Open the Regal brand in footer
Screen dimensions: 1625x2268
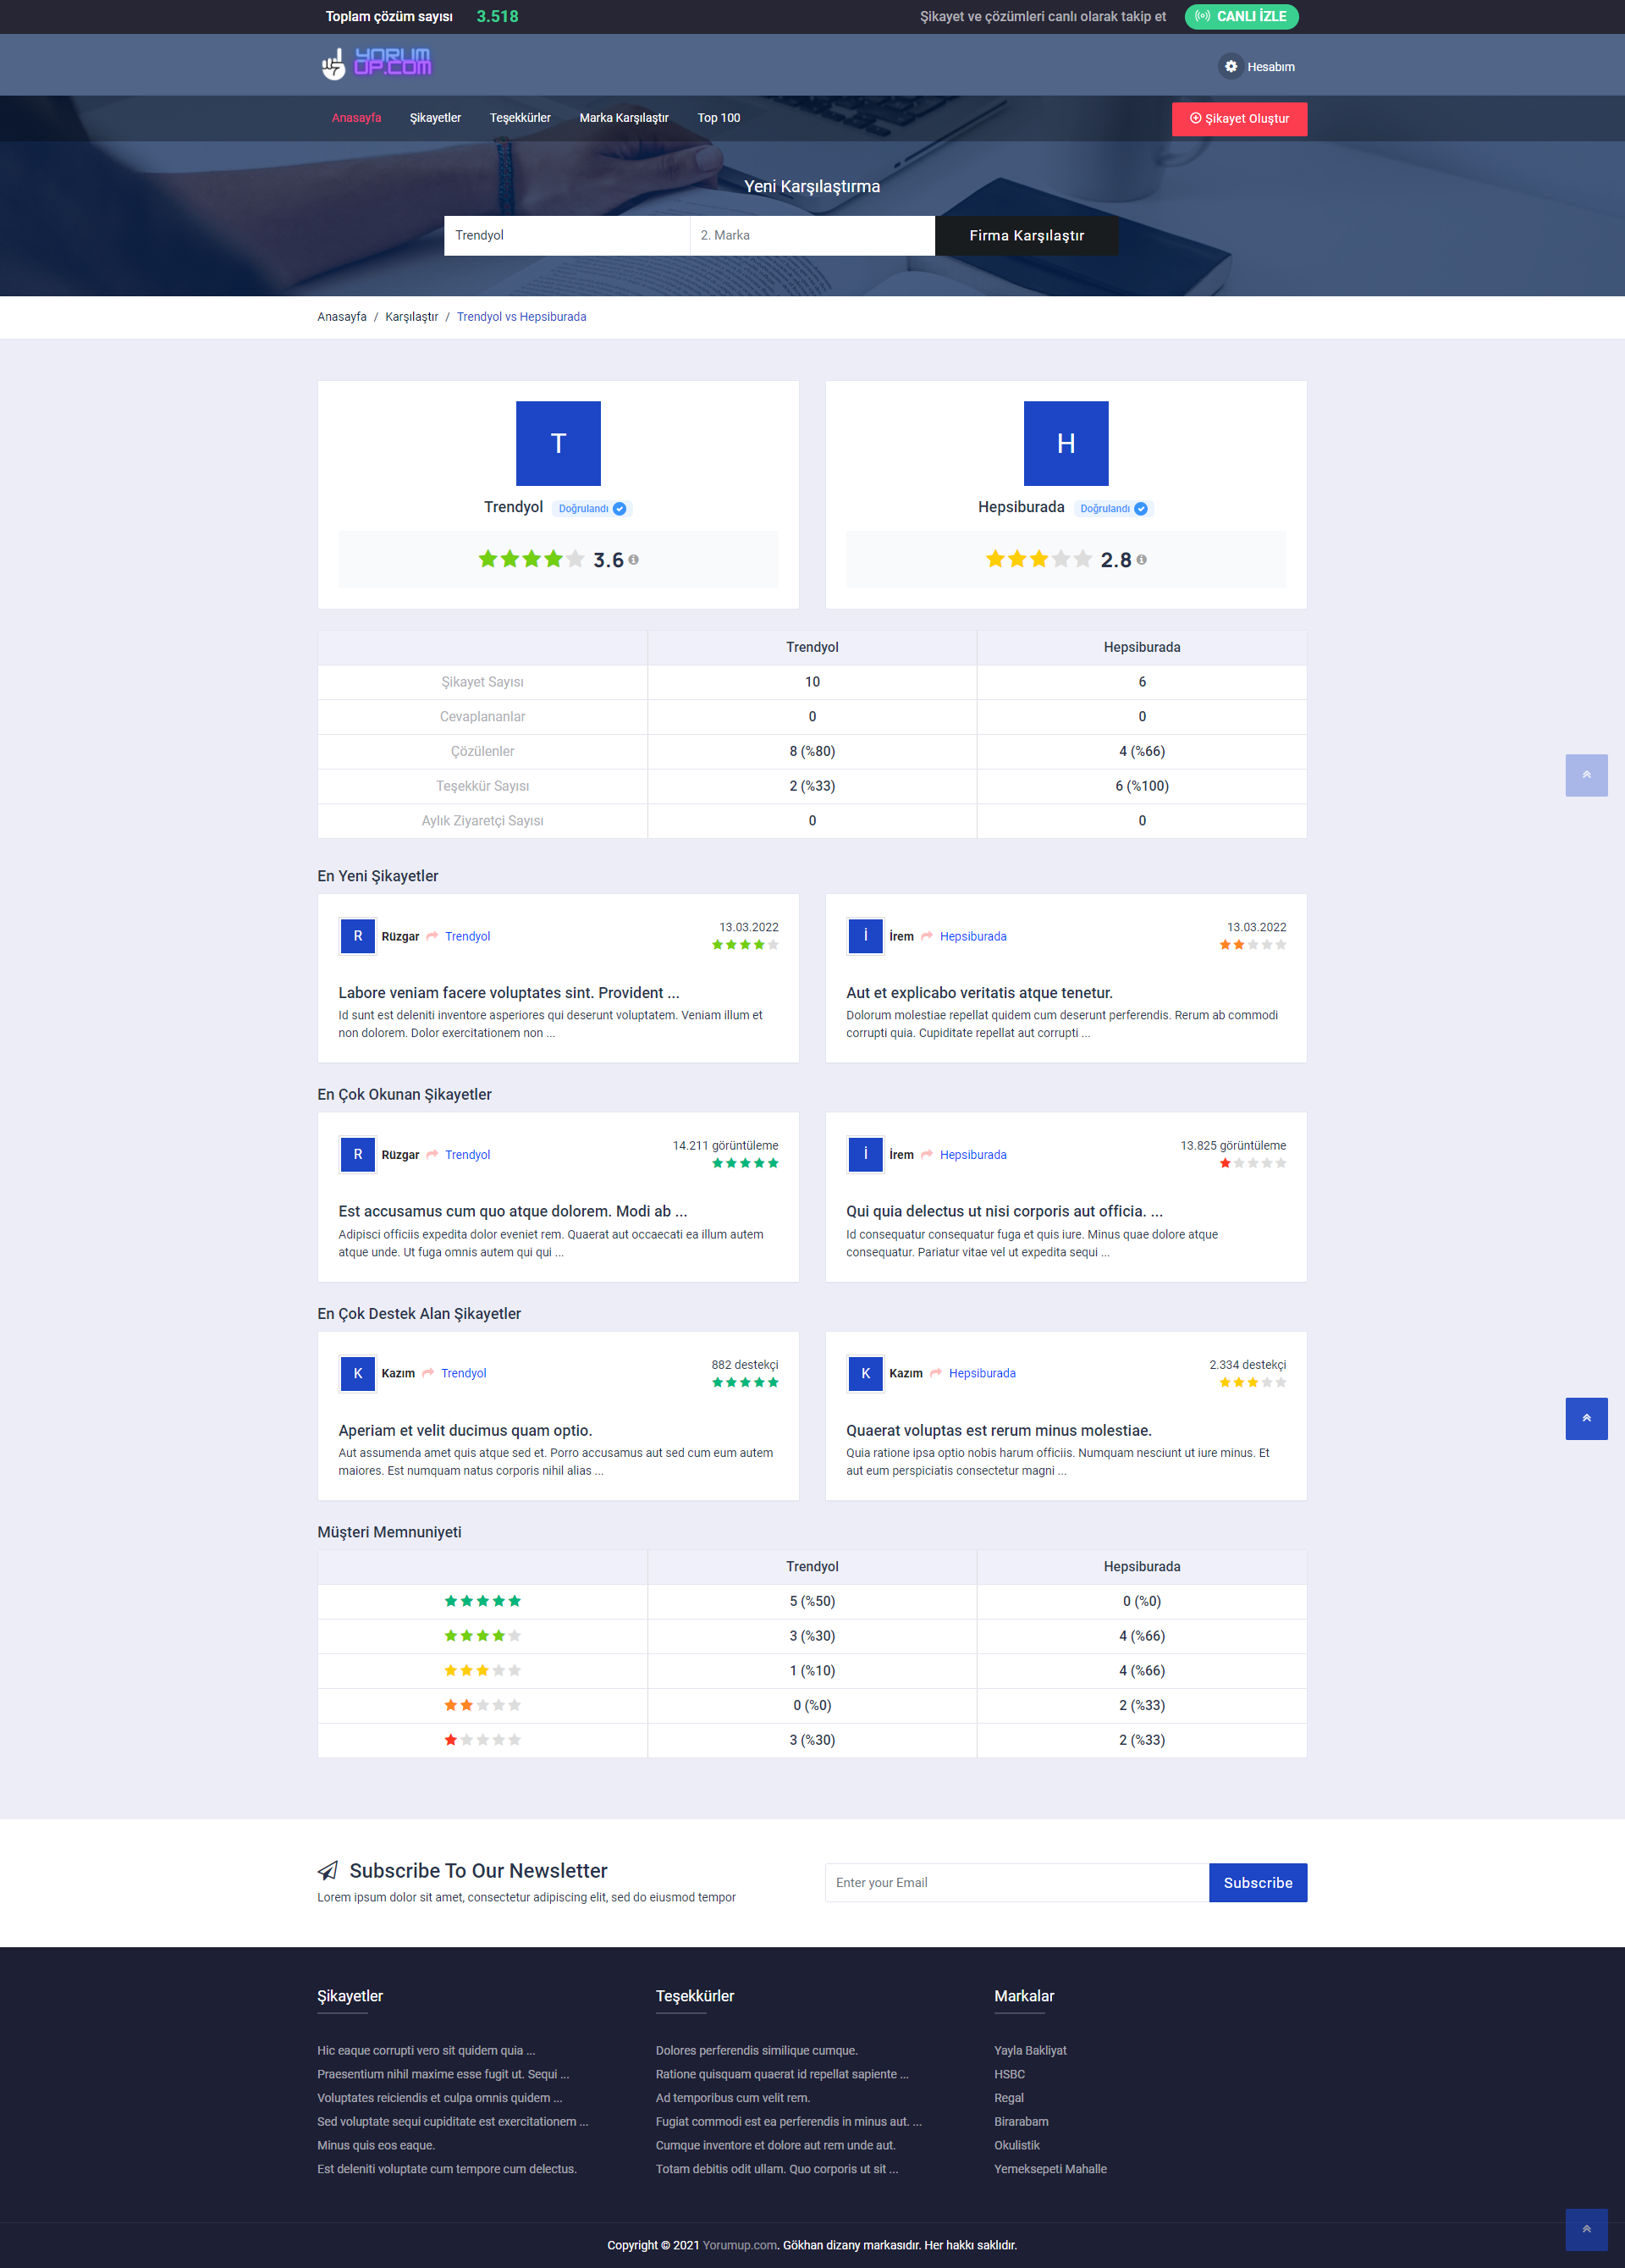tap(1009, 2099)
